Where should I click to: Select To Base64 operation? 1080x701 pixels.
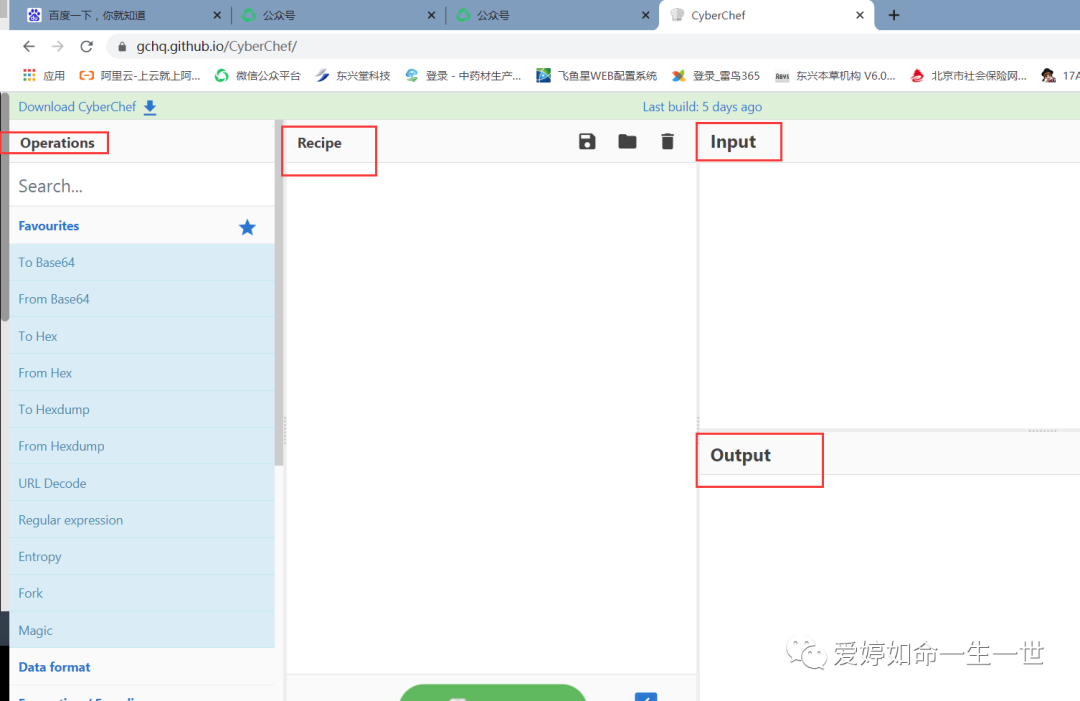click(142, 262)
